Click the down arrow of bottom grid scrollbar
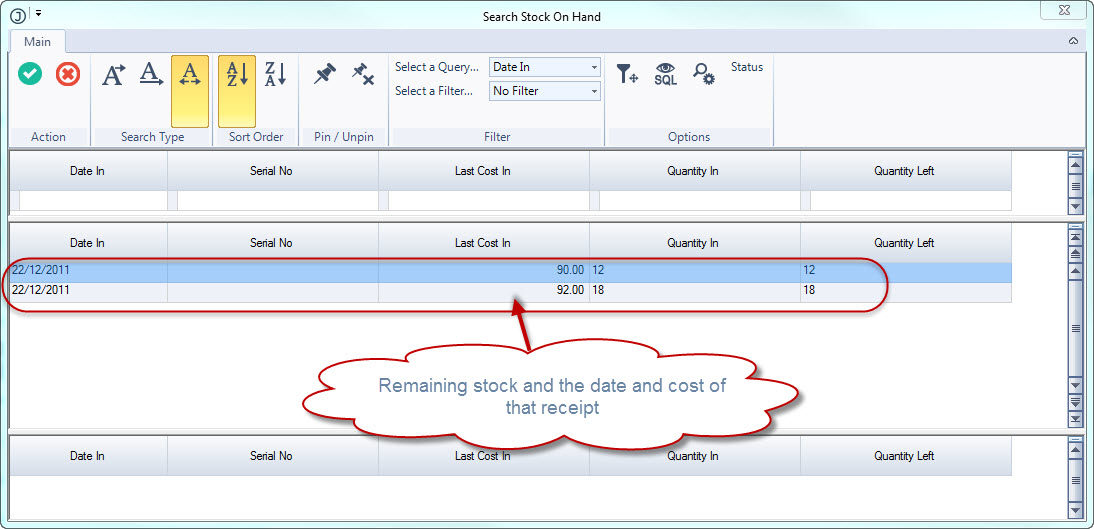 tap(1075, 512)
